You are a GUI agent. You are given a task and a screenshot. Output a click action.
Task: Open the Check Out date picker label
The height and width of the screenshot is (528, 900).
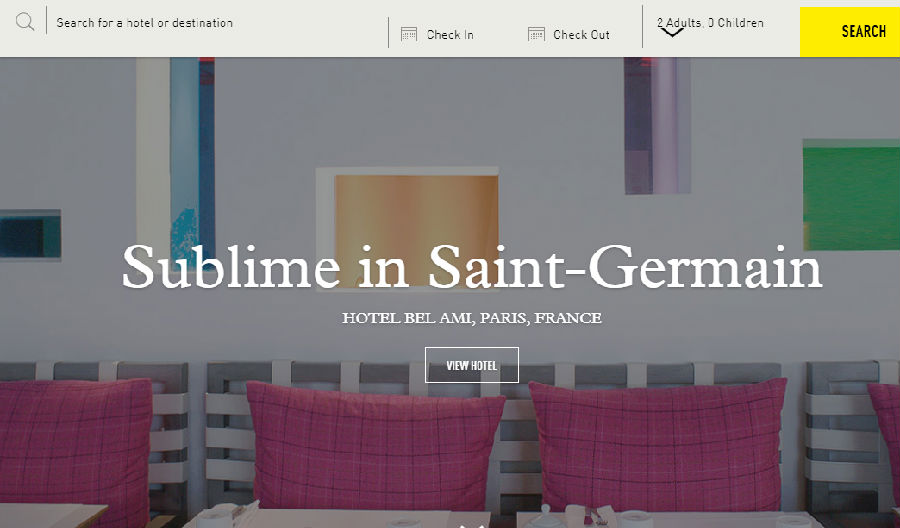(x=581, y=34)
